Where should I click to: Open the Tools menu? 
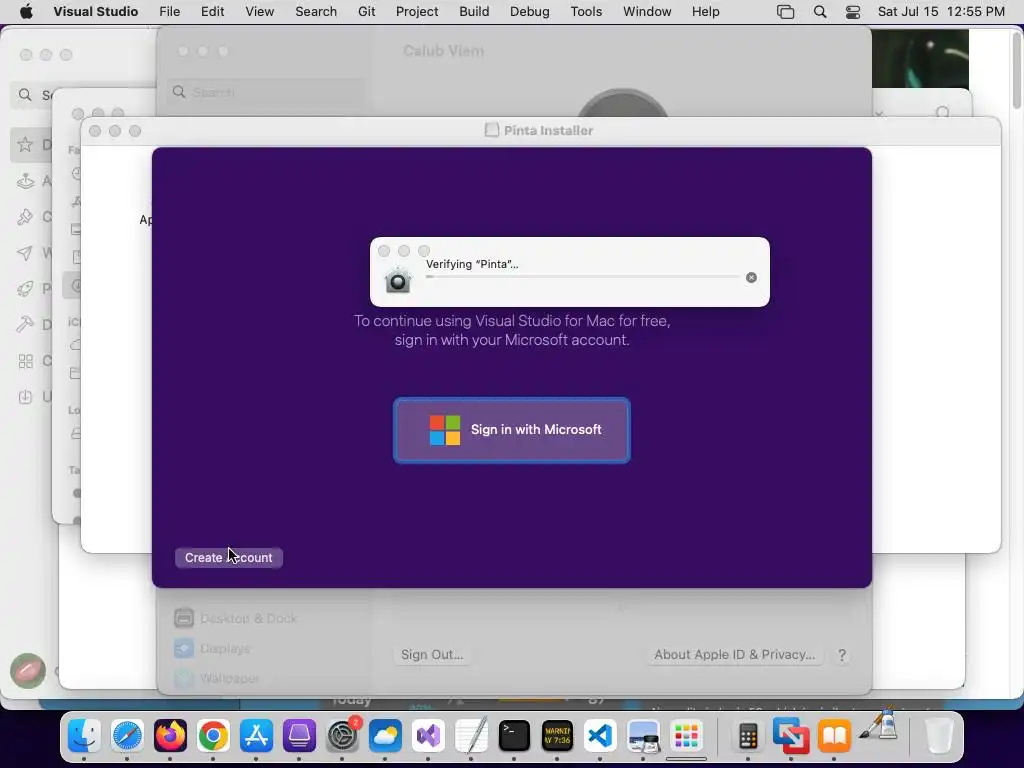(x=586, y=12)
